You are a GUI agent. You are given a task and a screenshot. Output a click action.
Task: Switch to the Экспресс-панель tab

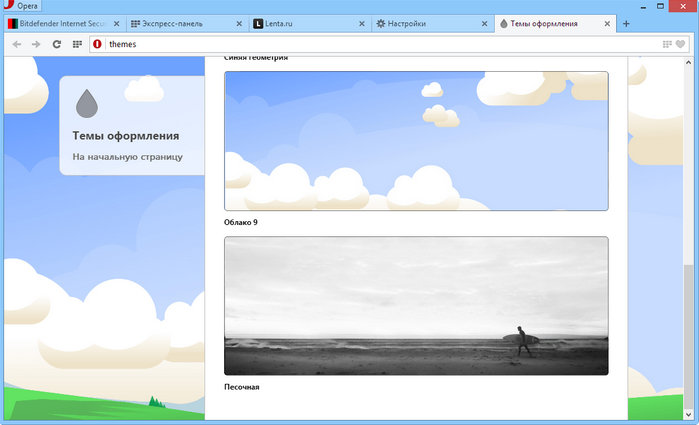(x=186, y=24)
